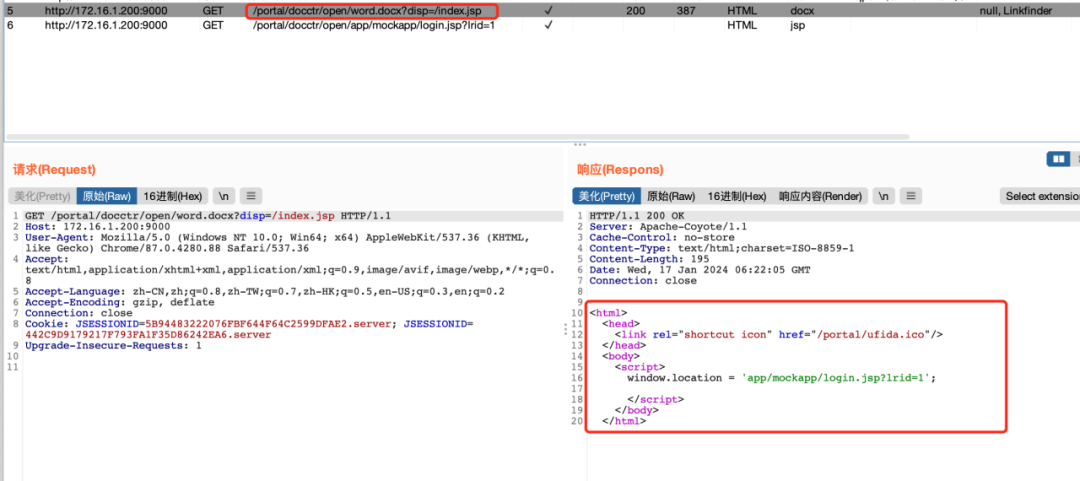Click the docx extension cell
Viewport: 1080px width, 481px height.
[802, 12]
